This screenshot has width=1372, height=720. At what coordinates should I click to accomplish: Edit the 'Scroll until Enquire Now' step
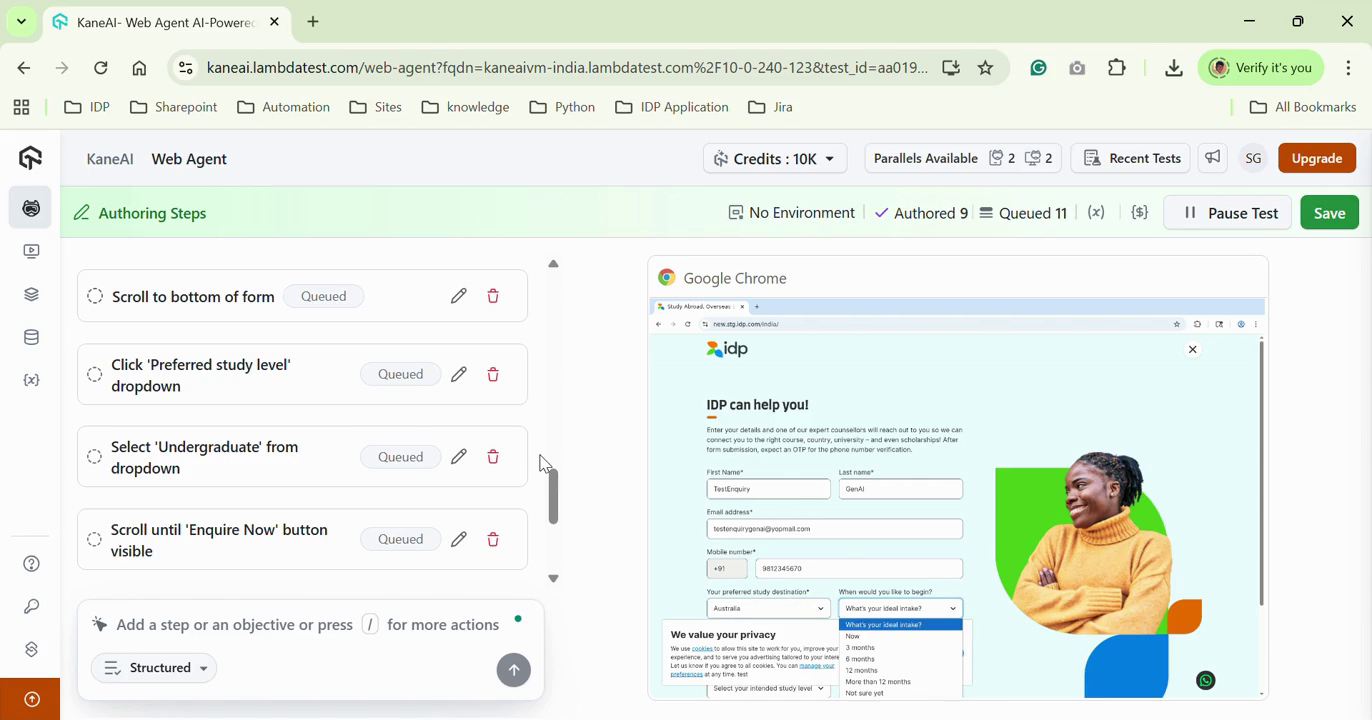tap(459, 540)
